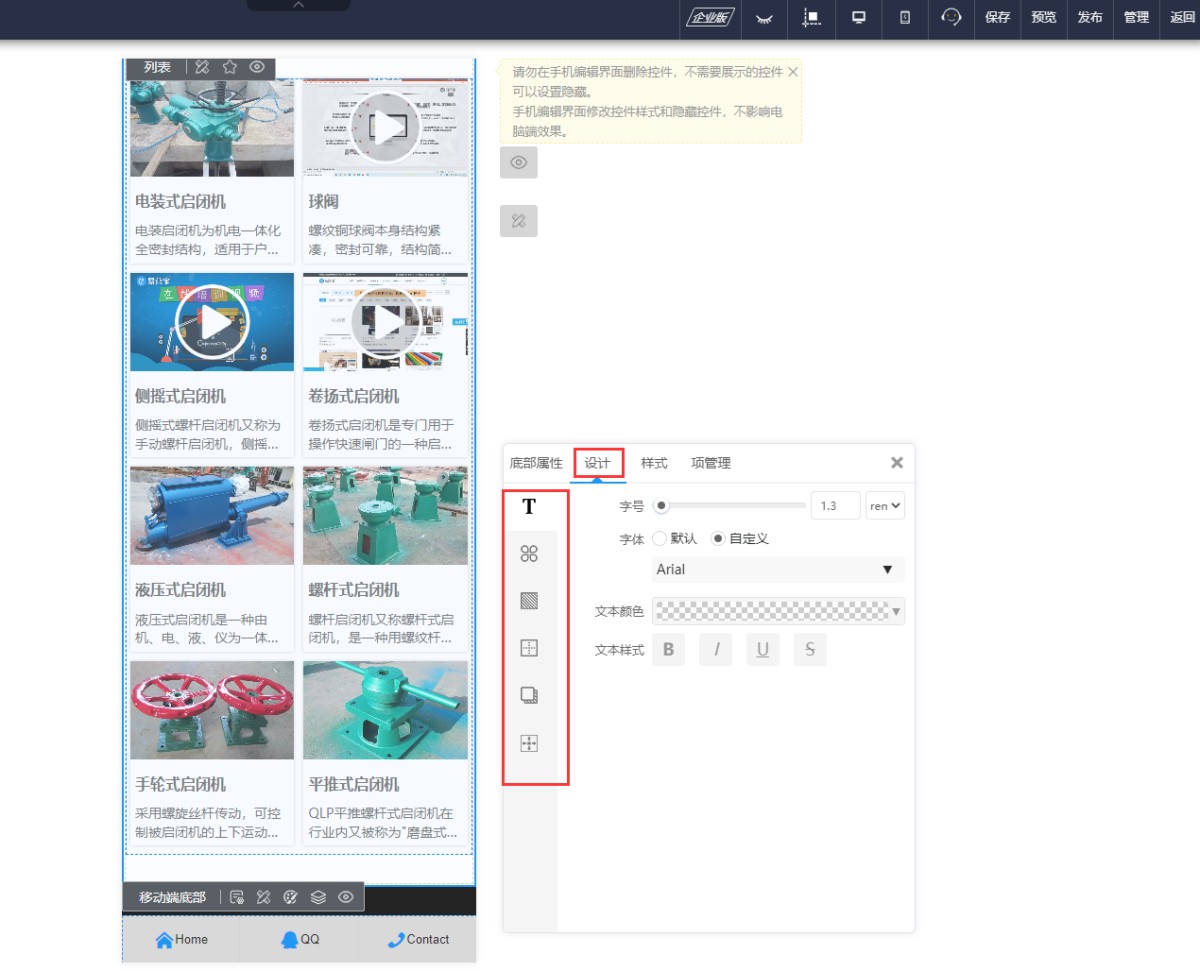
Task: Switch to desktop view in top toolbar
Action: pos(858,17)
